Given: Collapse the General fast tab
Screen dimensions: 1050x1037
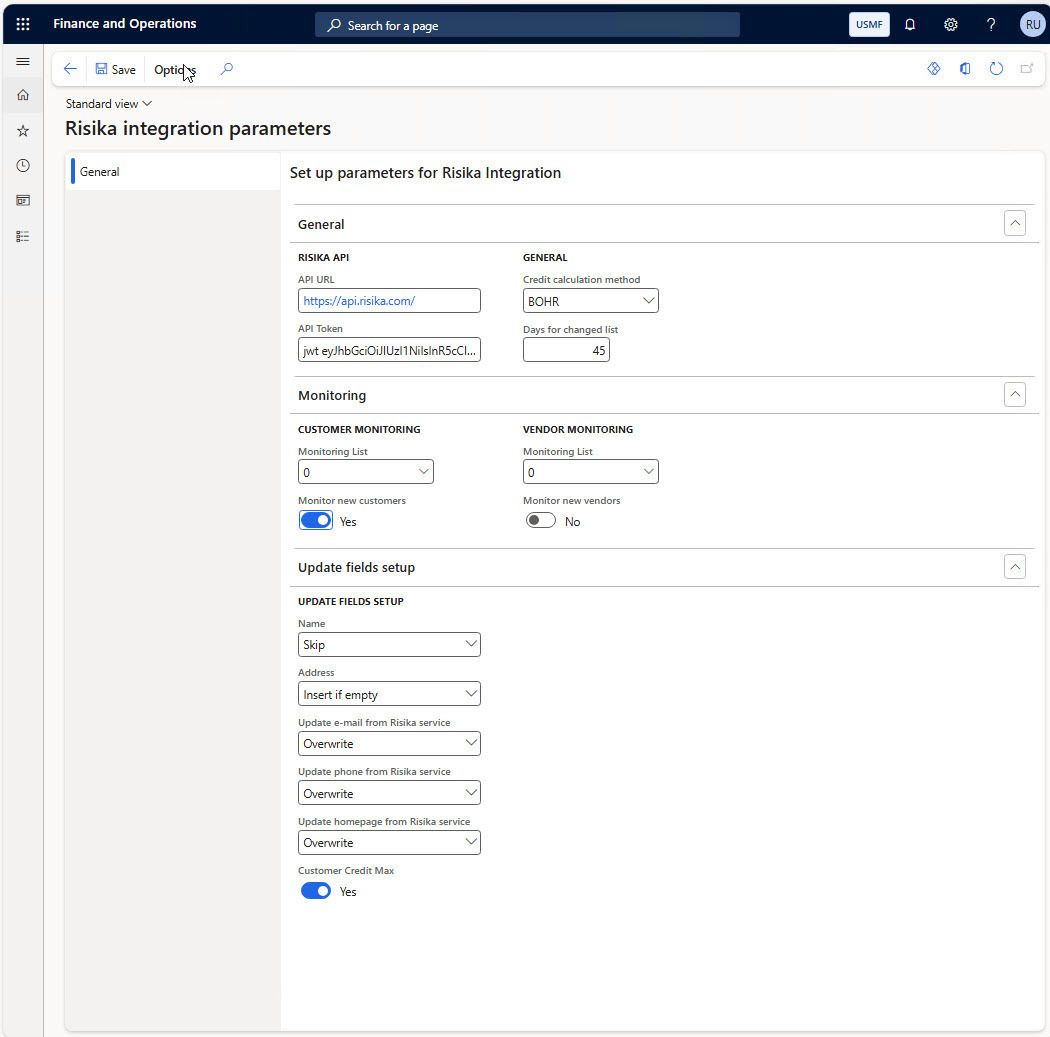Looking at the screenshot, I should click(1015, 223).
